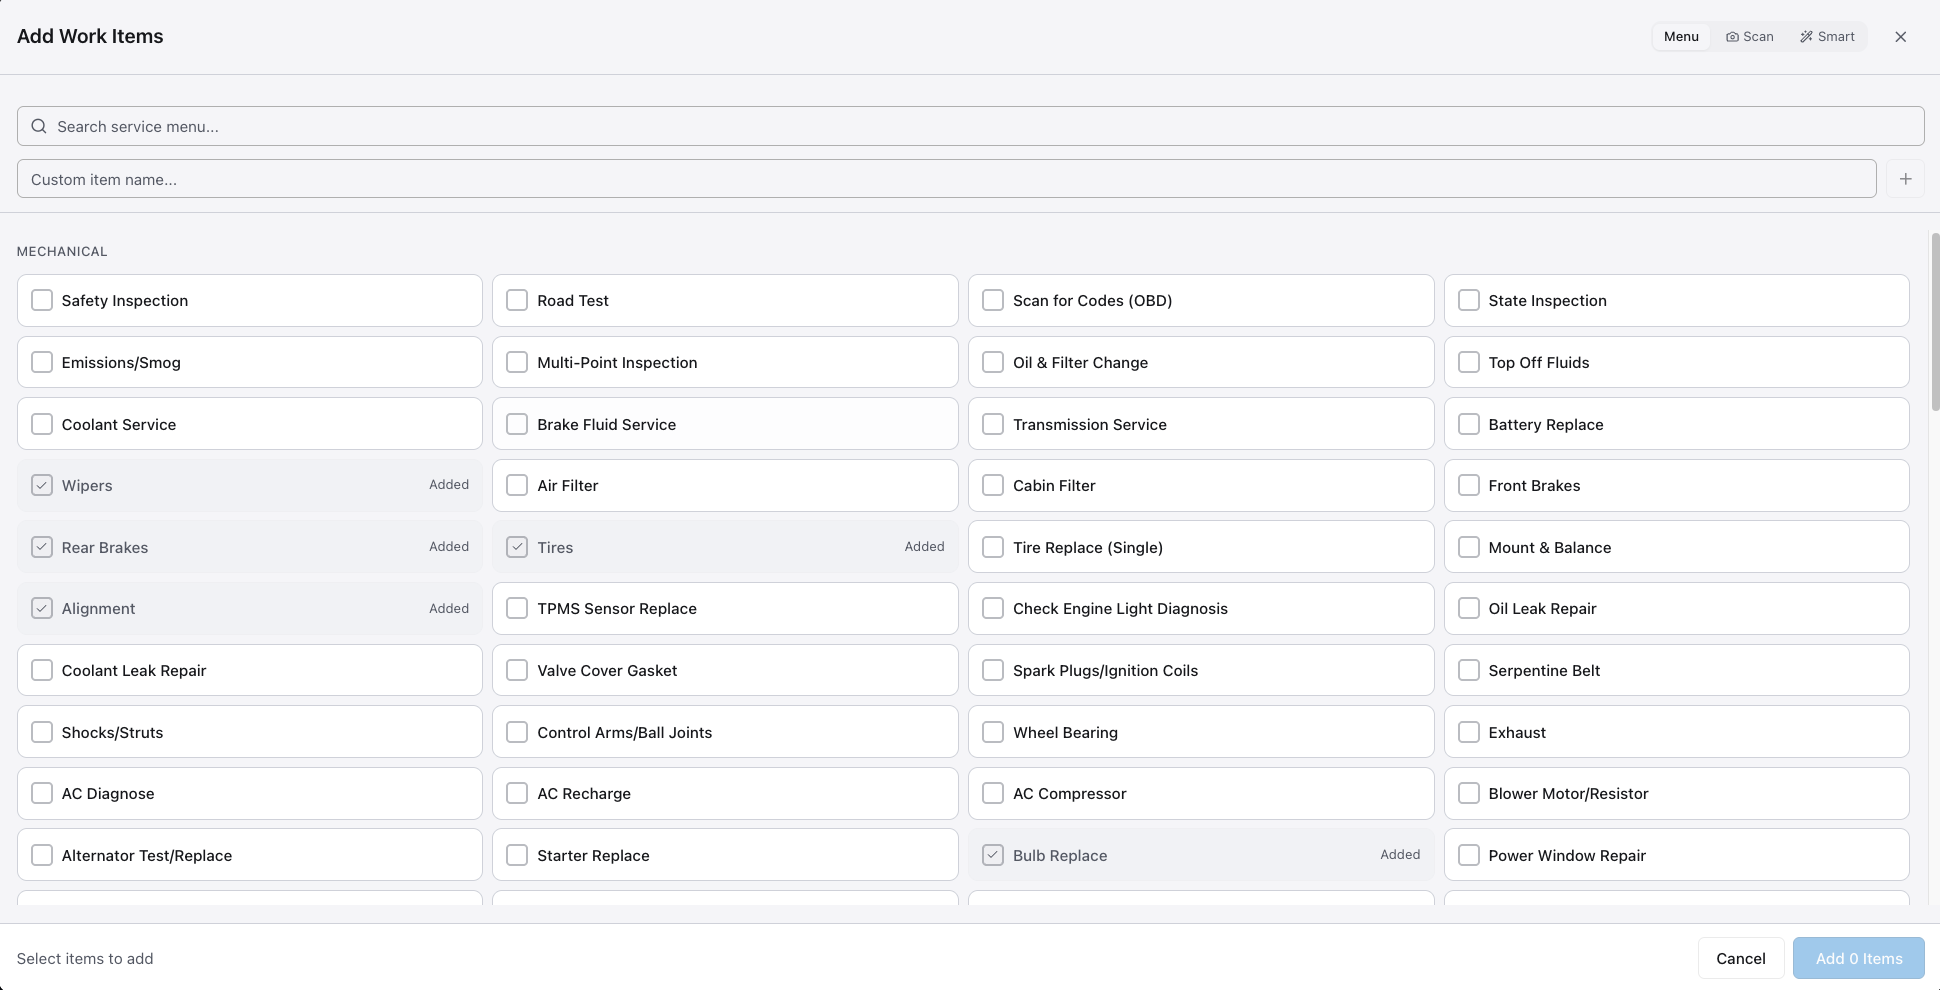The height and width of the screenshot is (990, 1940).
Task: Click the added Tires checkbox
Action: coord(517,547)
